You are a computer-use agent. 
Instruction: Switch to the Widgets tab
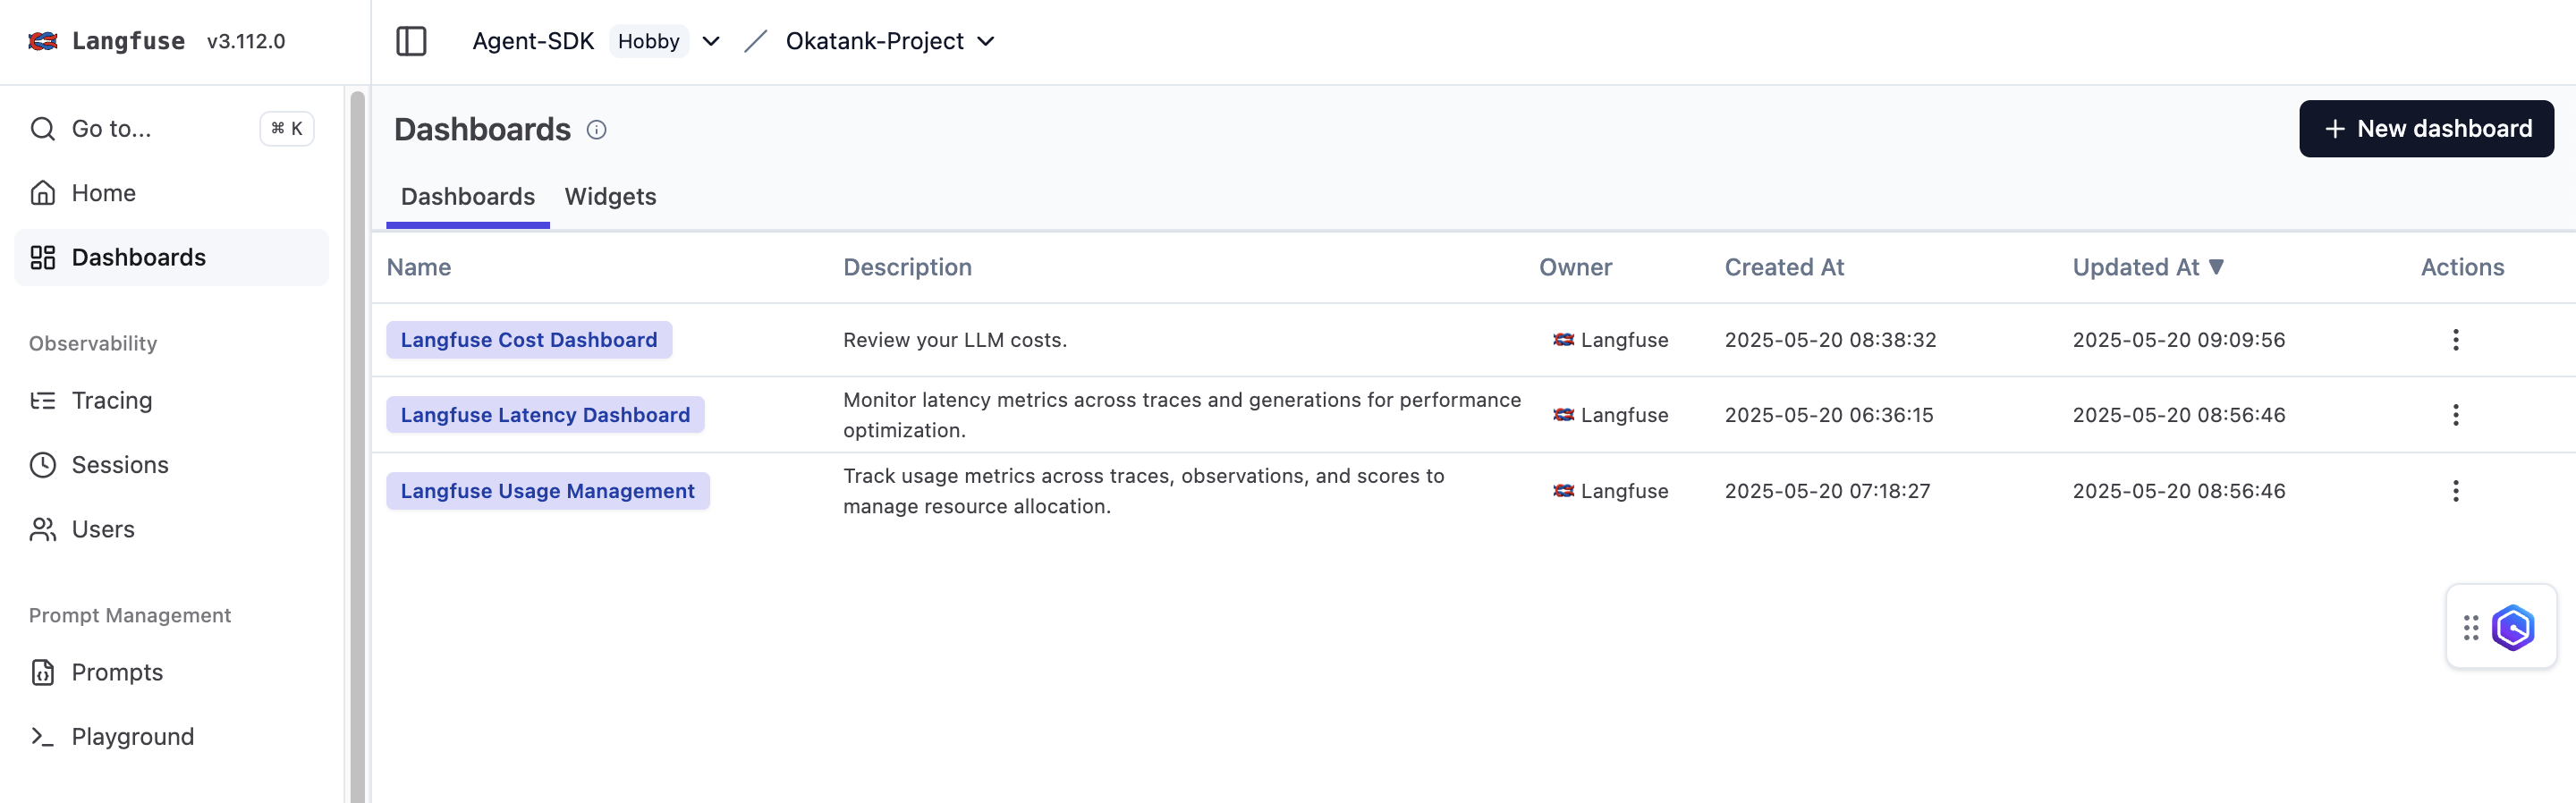610,197
